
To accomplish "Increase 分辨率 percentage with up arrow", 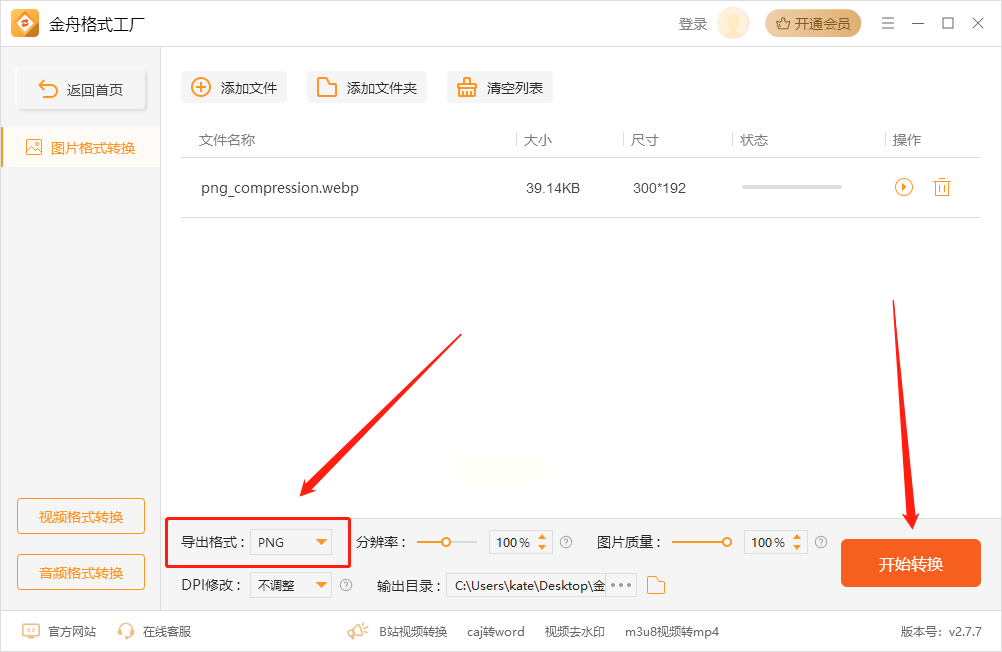I will (x=542, y=537).
